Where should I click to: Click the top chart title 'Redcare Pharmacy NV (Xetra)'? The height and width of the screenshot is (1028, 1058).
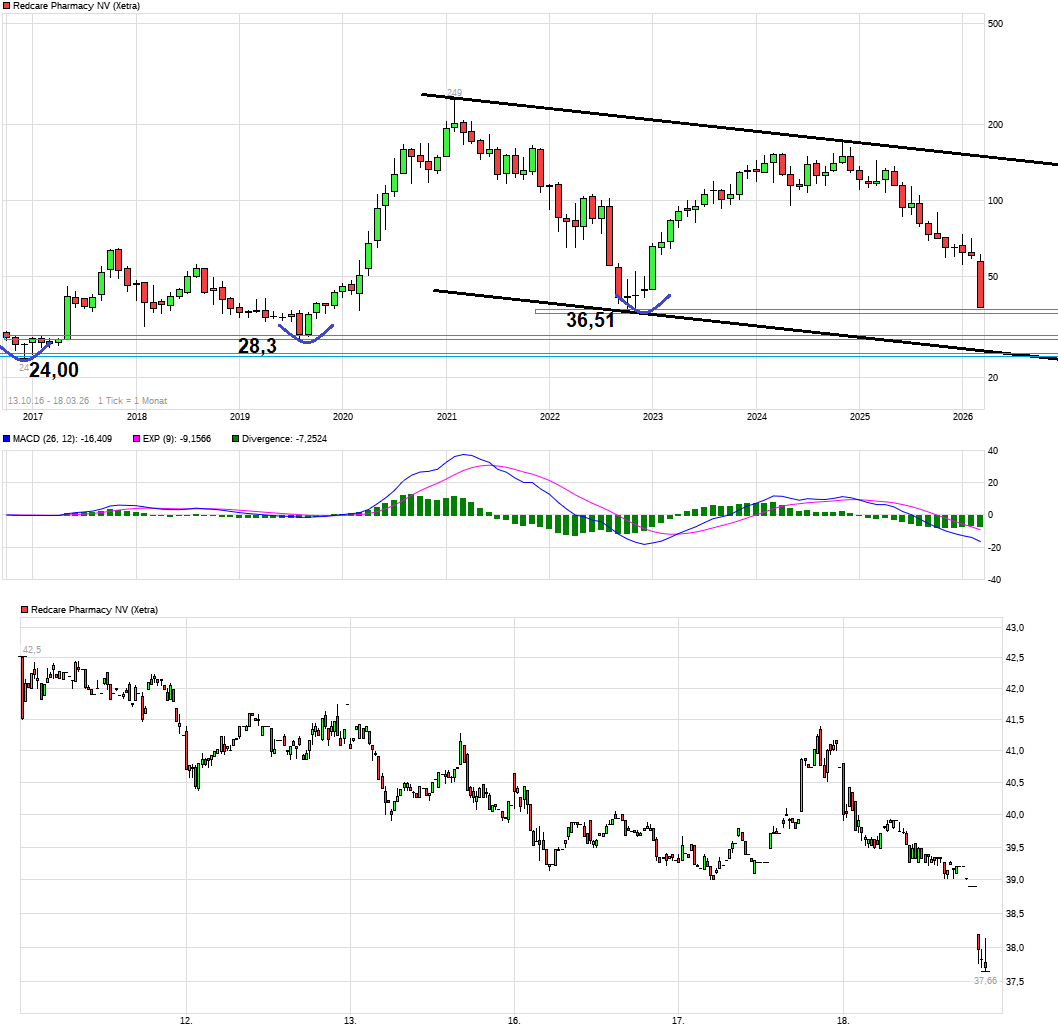77,6
